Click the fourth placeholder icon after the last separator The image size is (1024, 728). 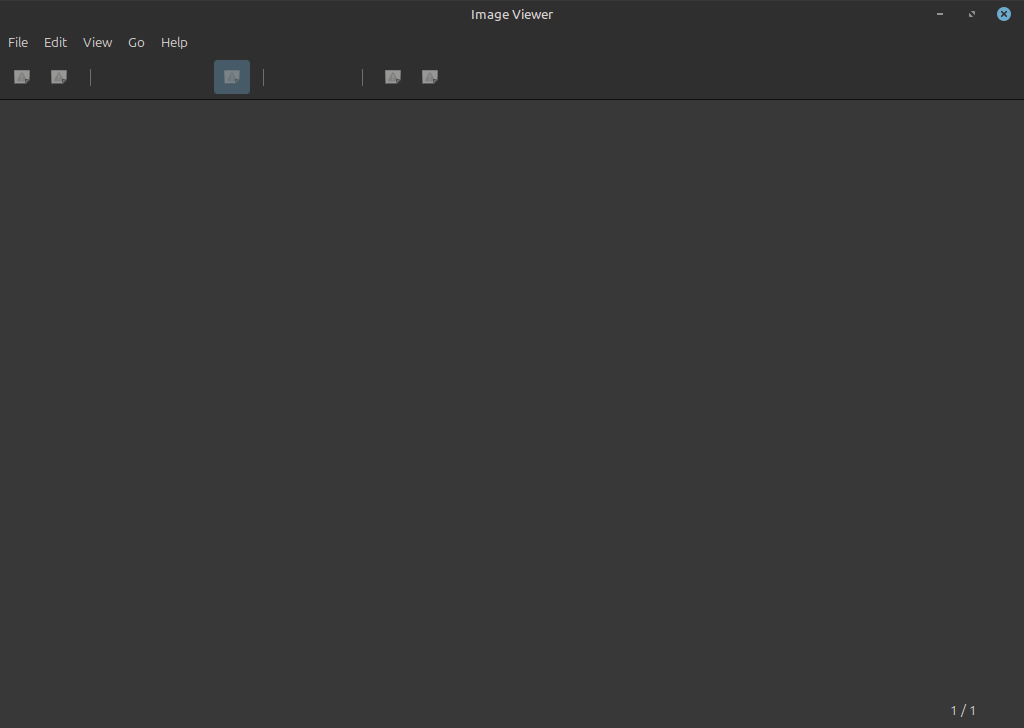coord(393,77)
